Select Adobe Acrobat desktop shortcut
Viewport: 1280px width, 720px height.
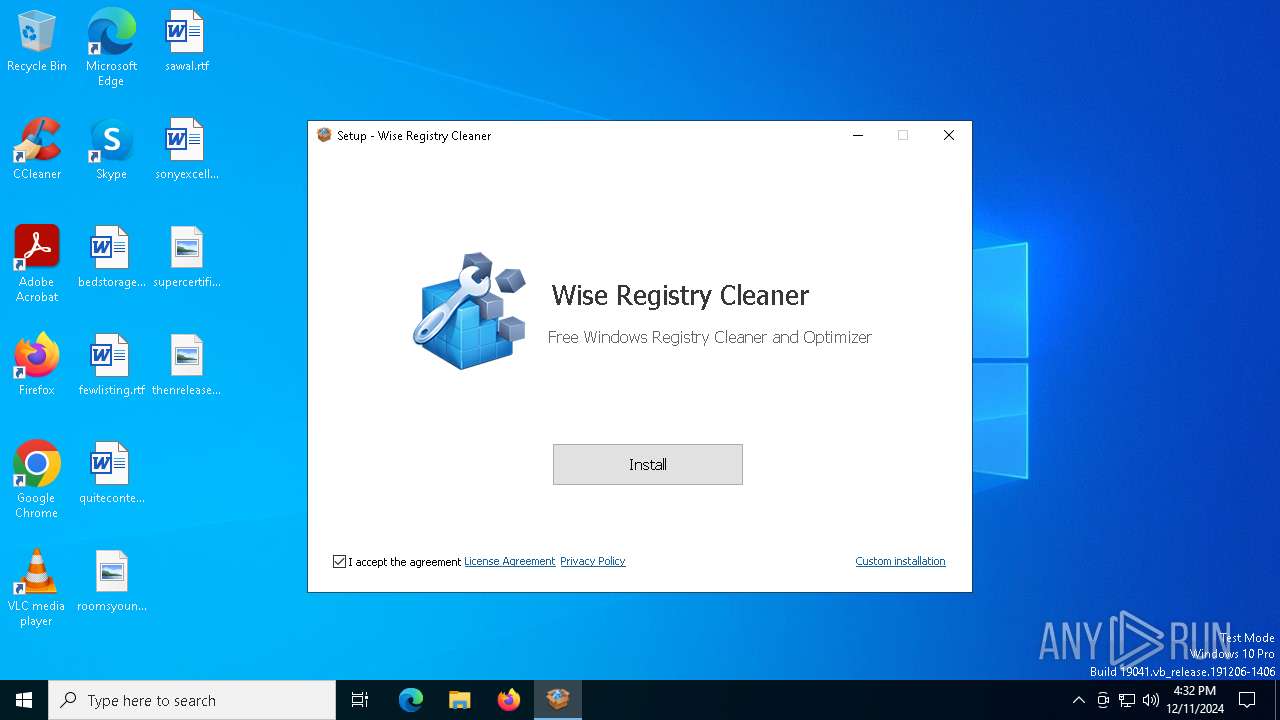(x=37, y=264)
